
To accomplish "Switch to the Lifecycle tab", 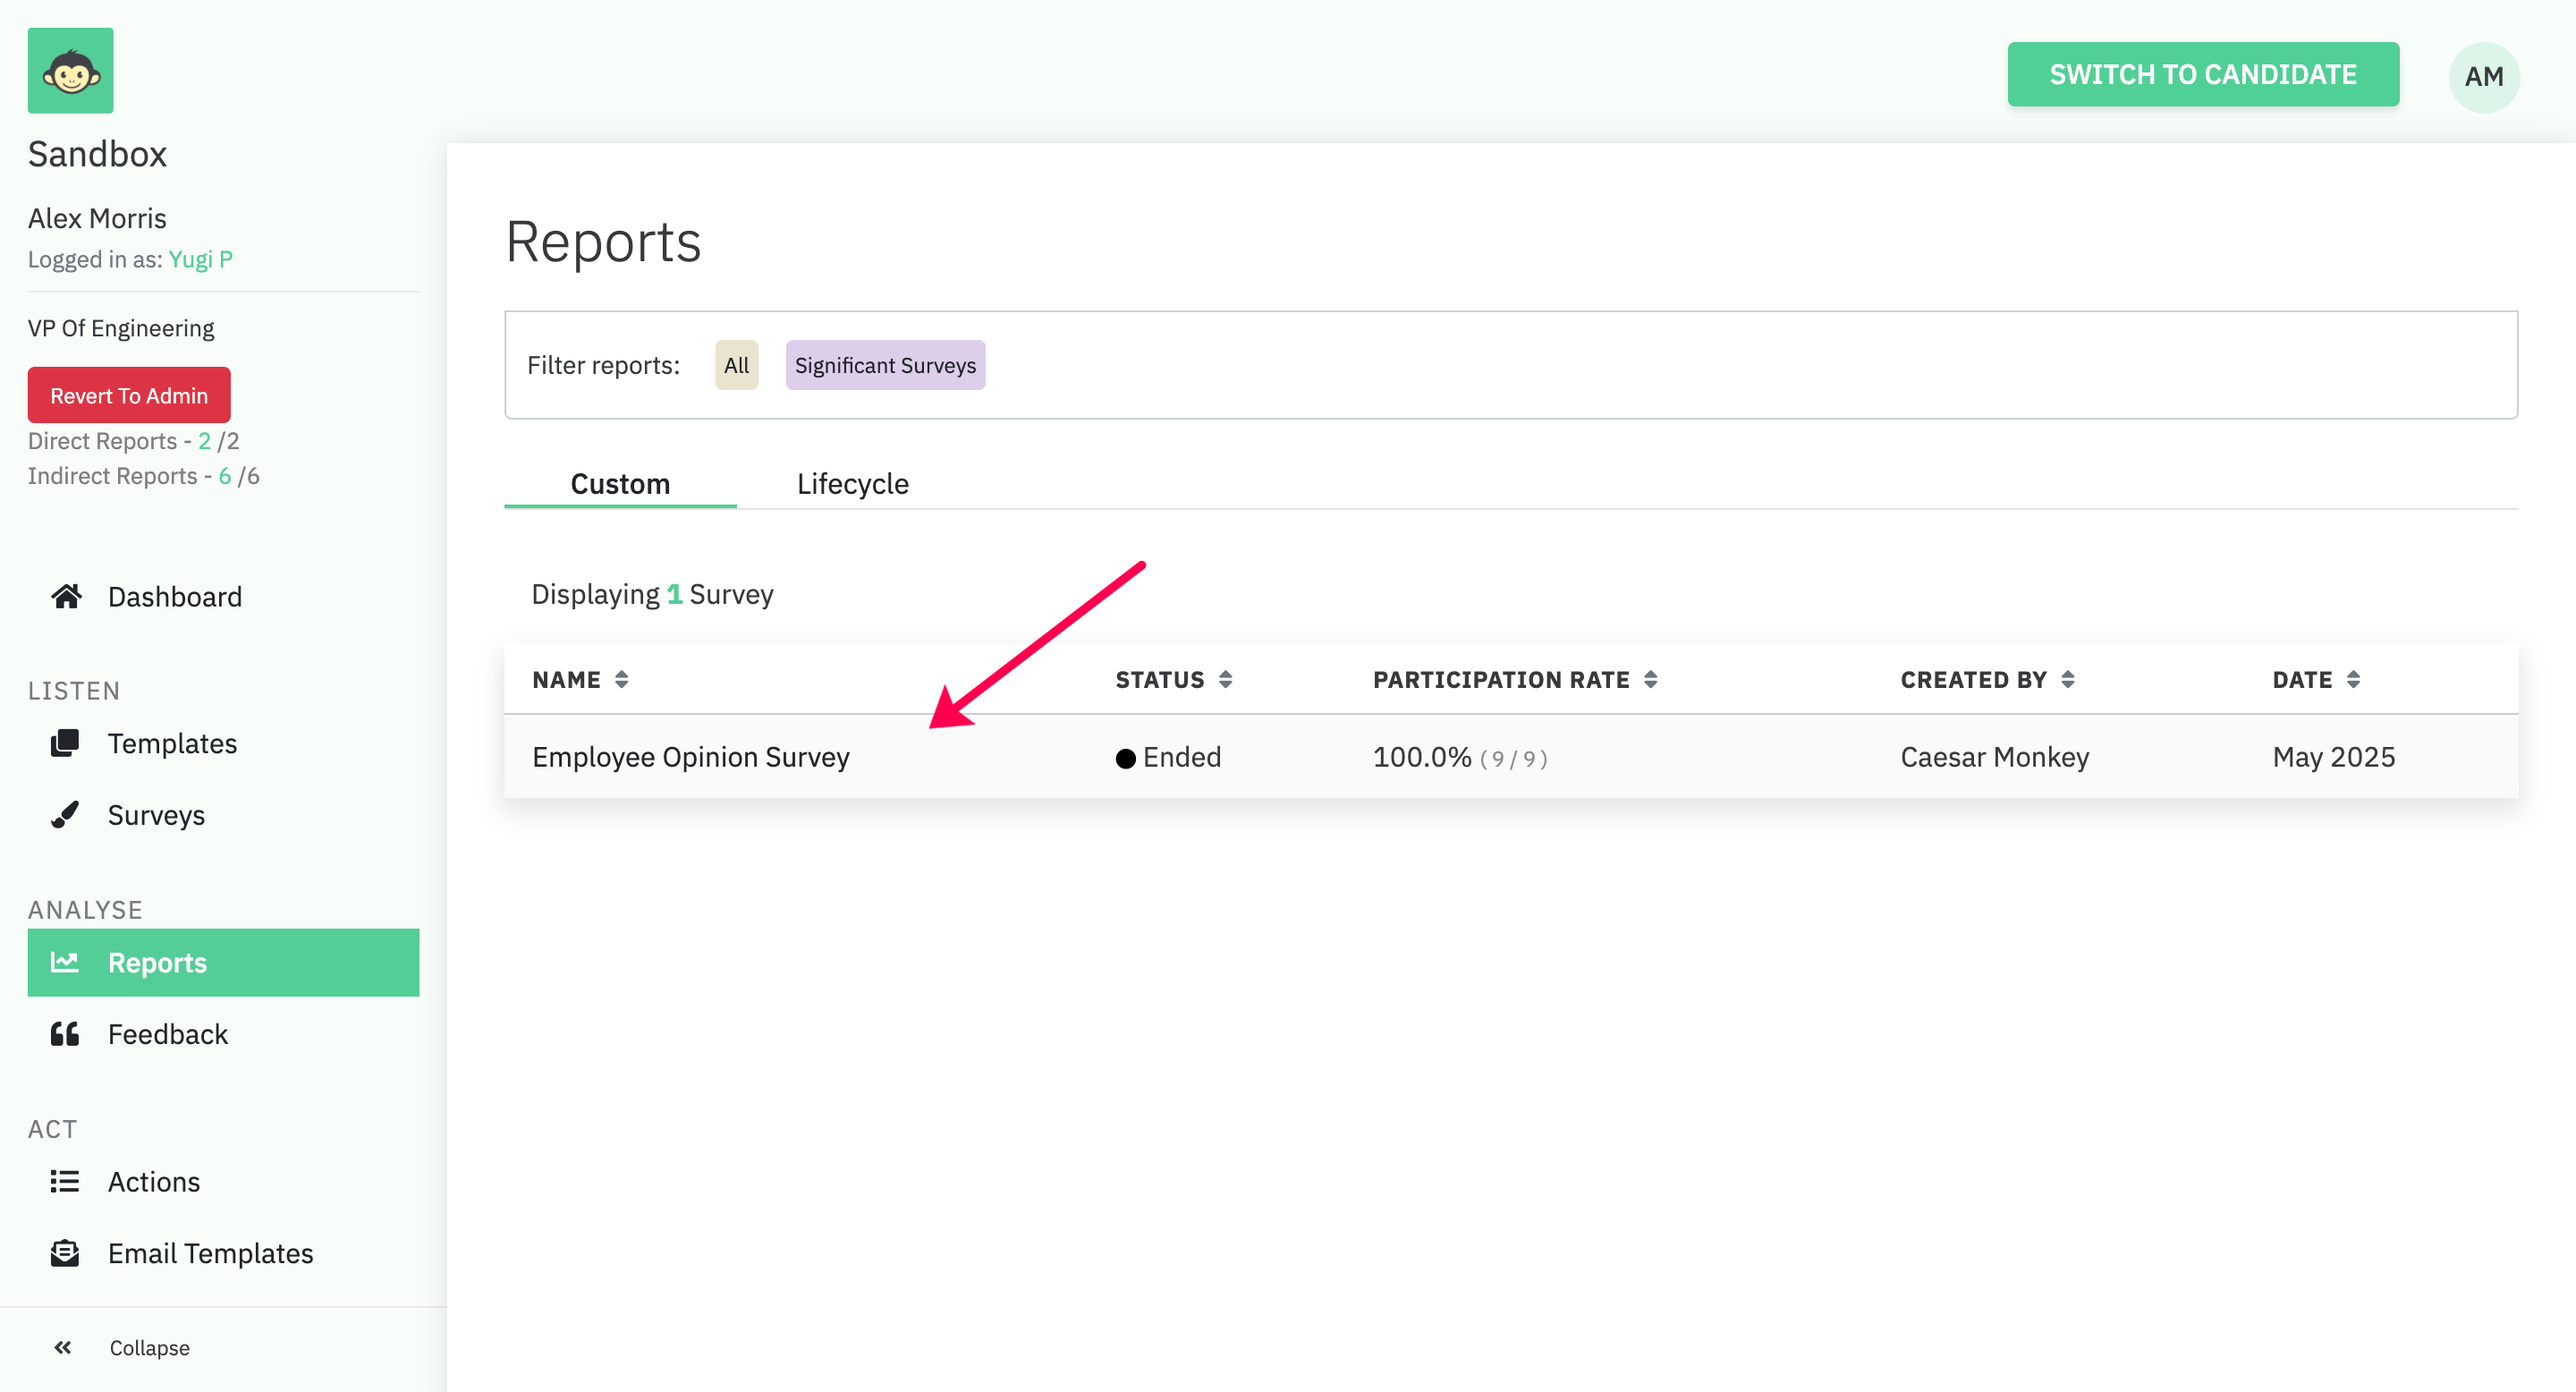I will point(852,484).
